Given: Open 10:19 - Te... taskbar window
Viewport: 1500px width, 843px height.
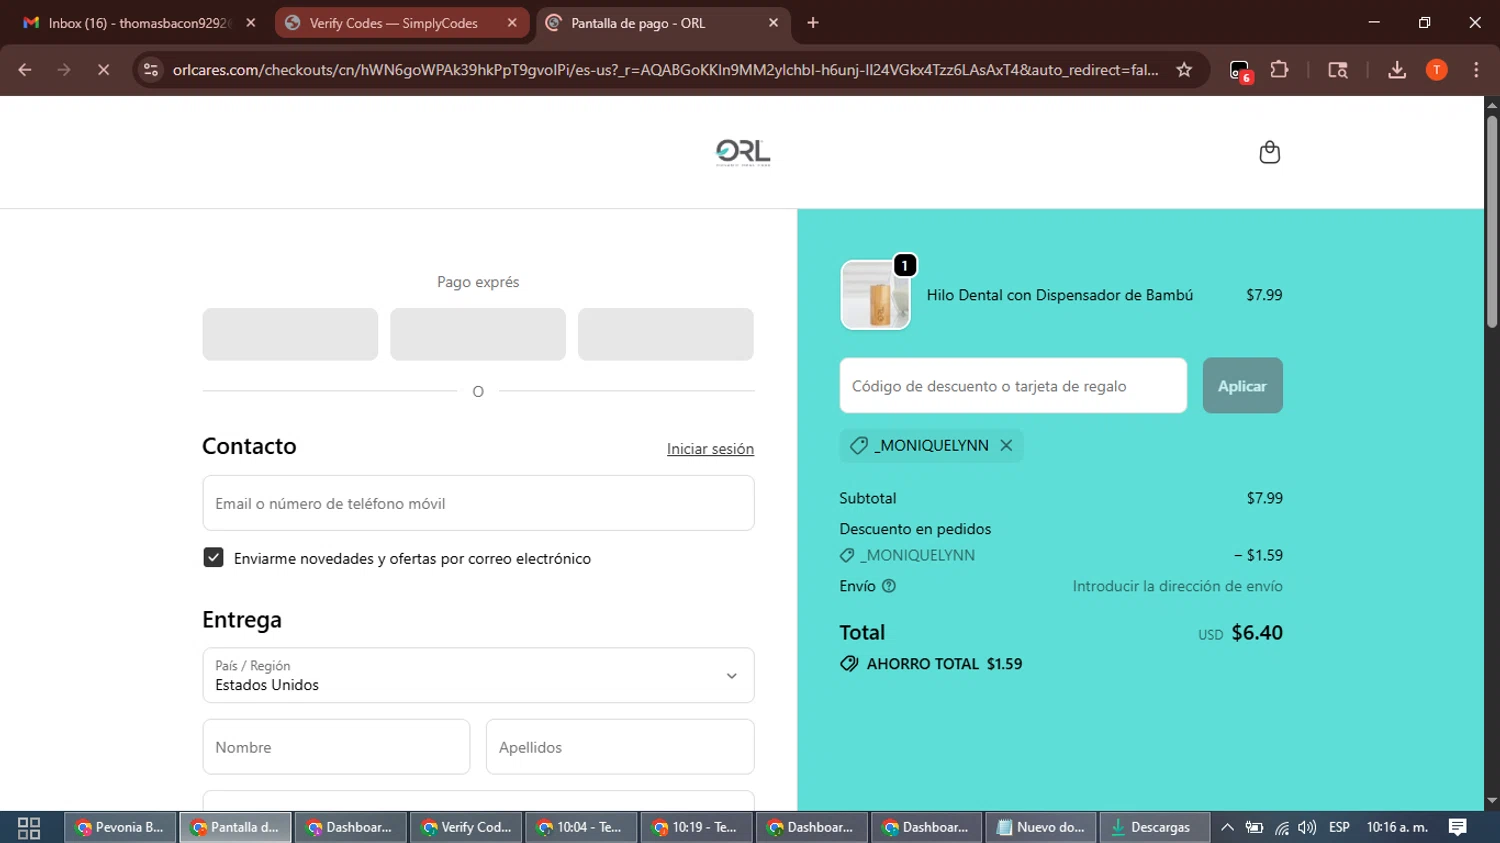Looking at the screenshot, I should [697, 828].
